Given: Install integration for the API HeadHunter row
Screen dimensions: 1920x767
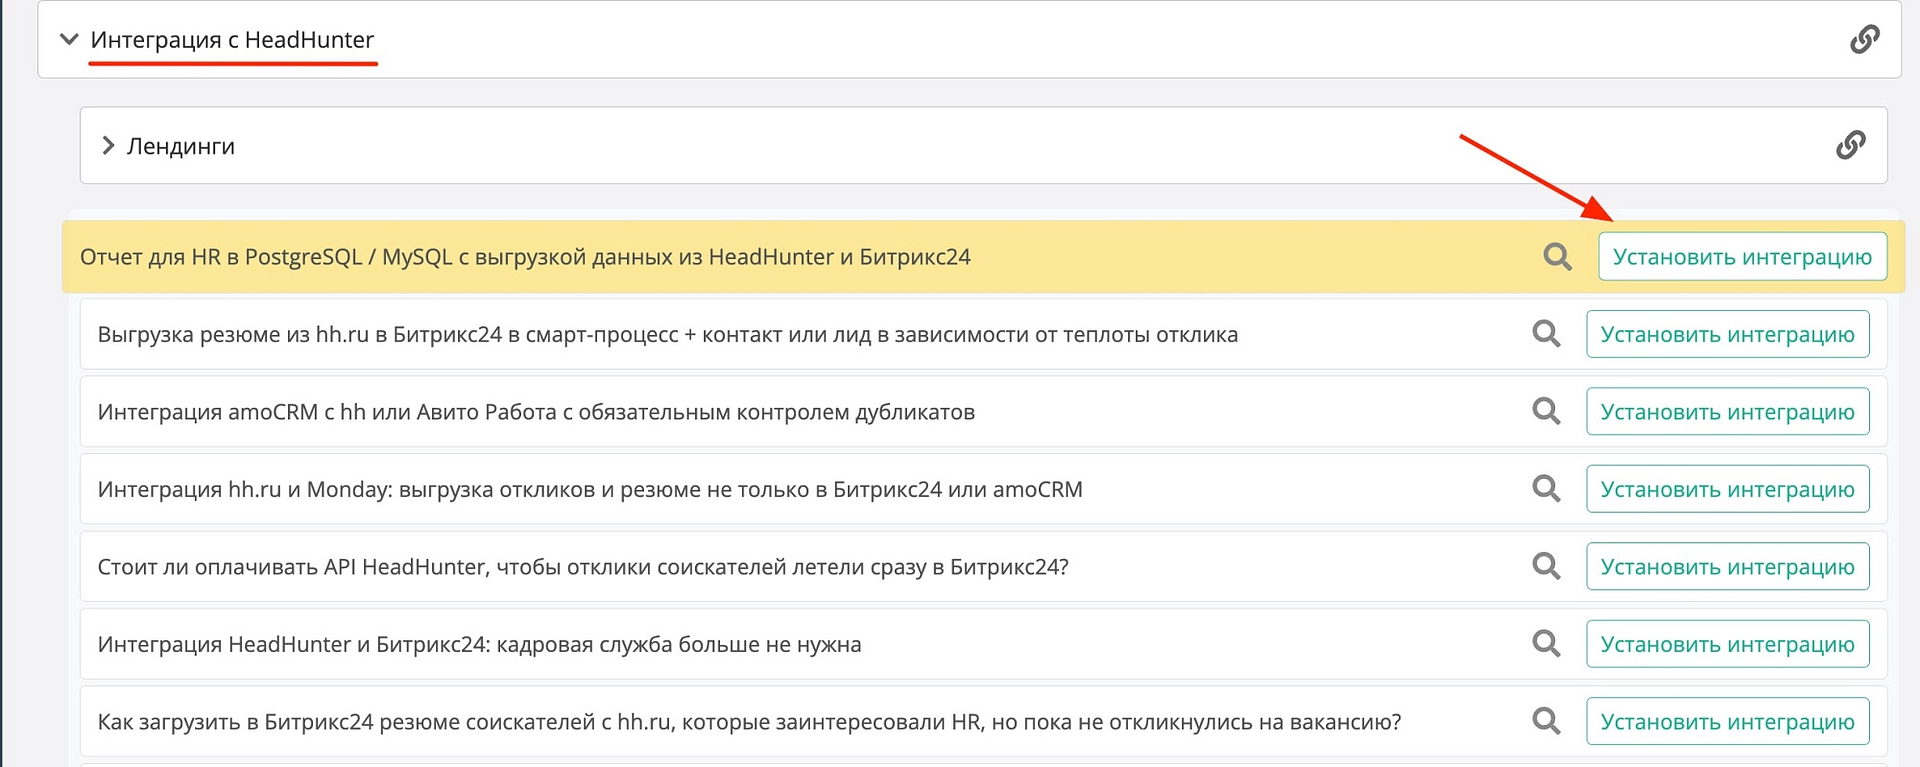Looking at the screenshot, I should coord(1727,566).
